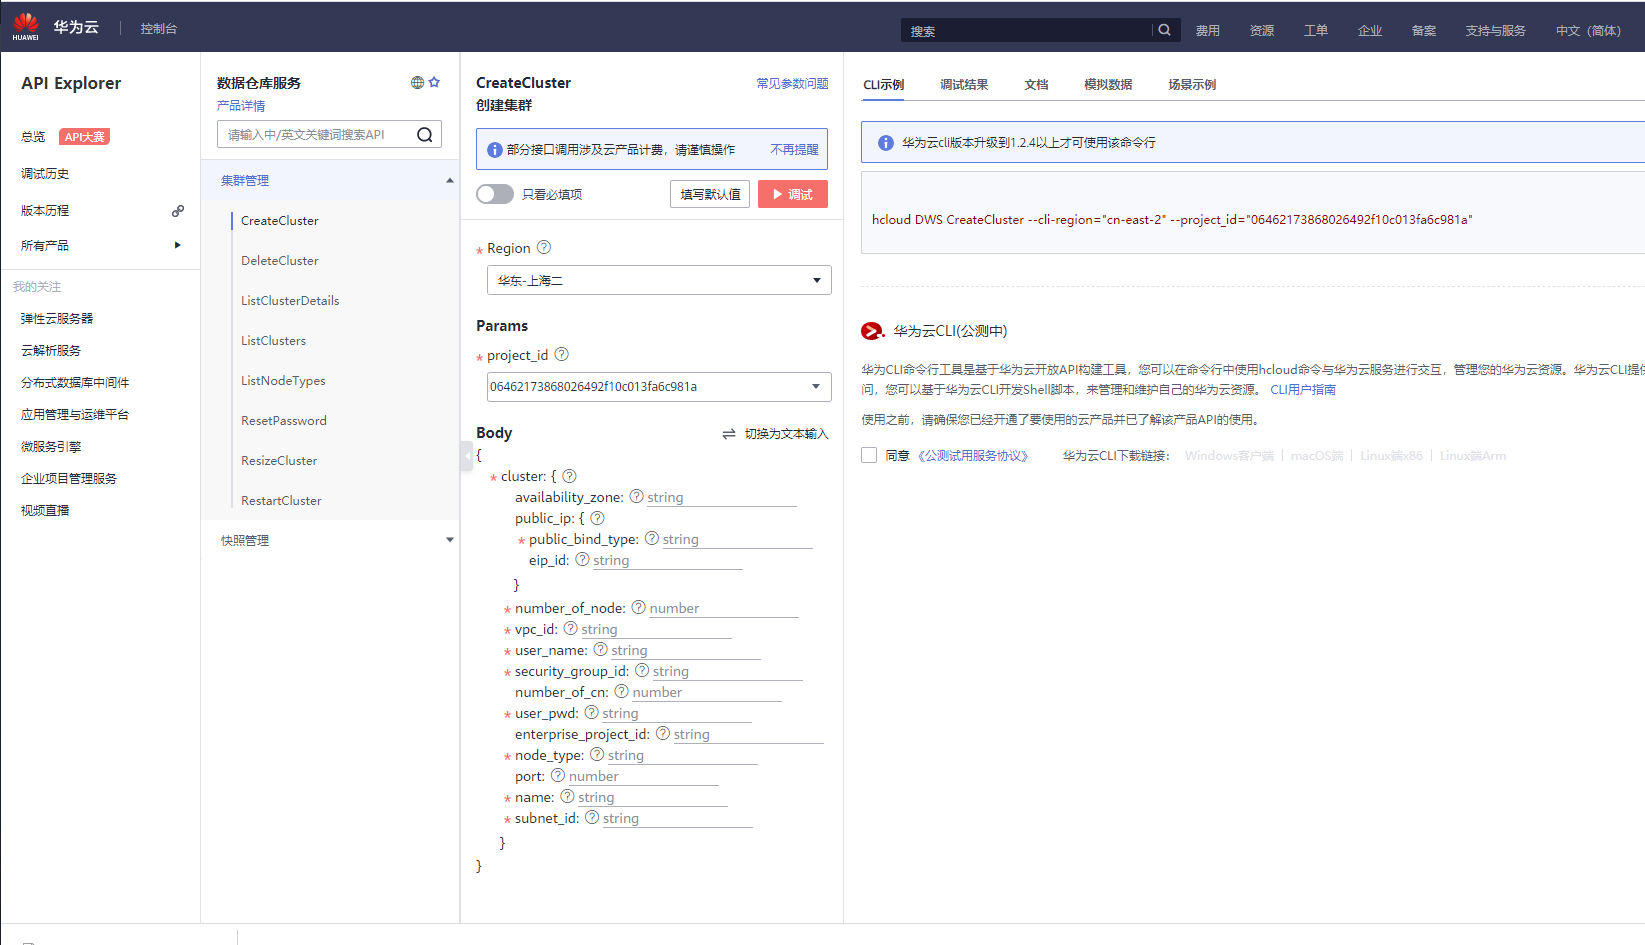Favorite 数据仓库服务 with the star icon
This screenshot has width=1645, height=945.
434,83
